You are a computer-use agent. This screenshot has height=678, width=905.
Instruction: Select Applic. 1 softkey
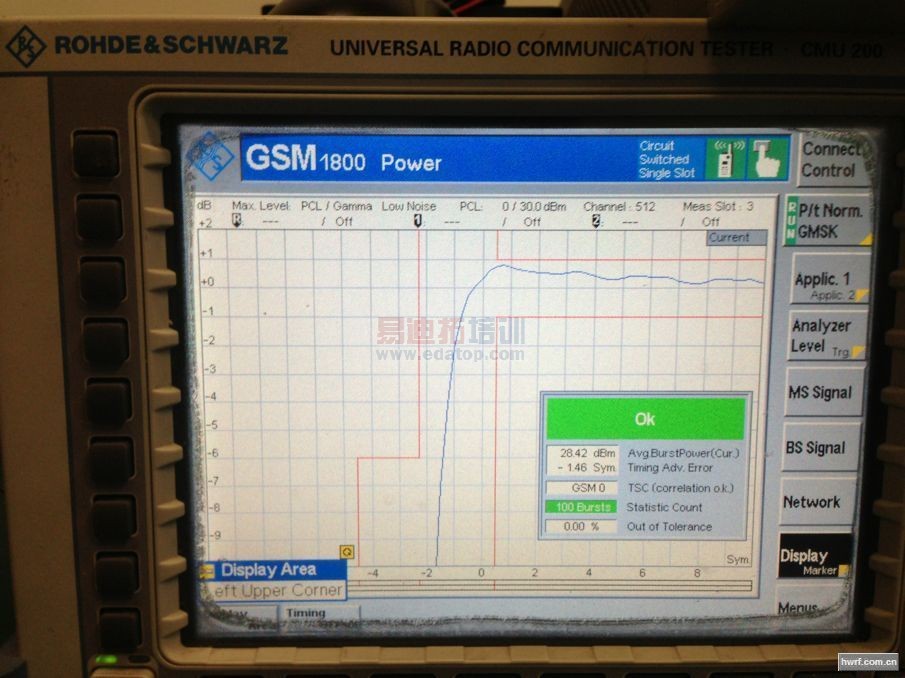tap(829, 280)
